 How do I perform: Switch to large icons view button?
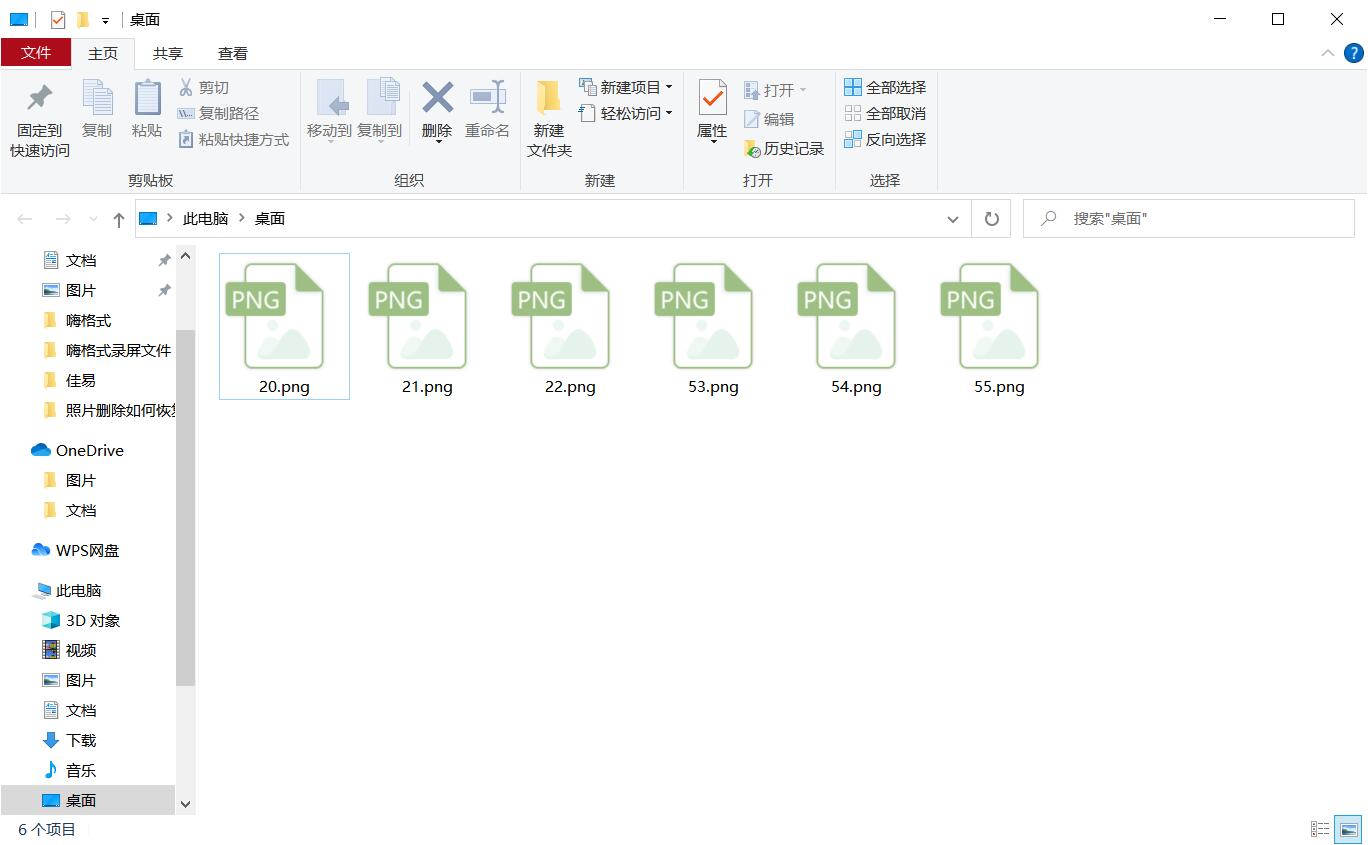coord(1349,829)
